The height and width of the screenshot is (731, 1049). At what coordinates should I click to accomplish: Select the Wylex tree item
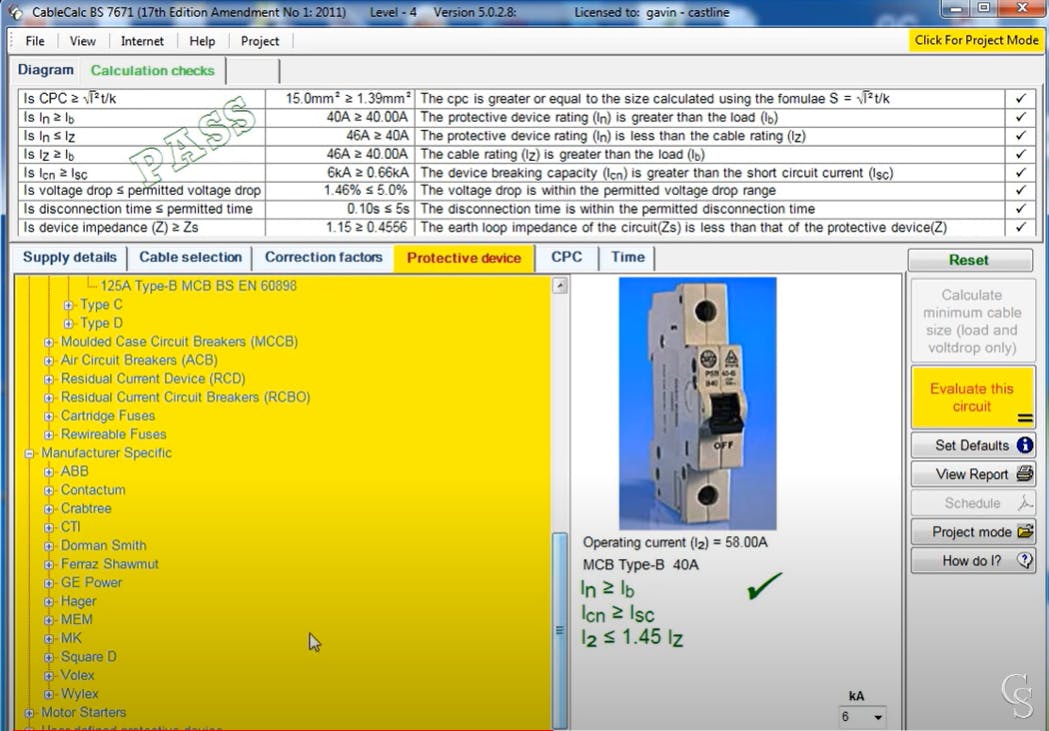(79, 694)
